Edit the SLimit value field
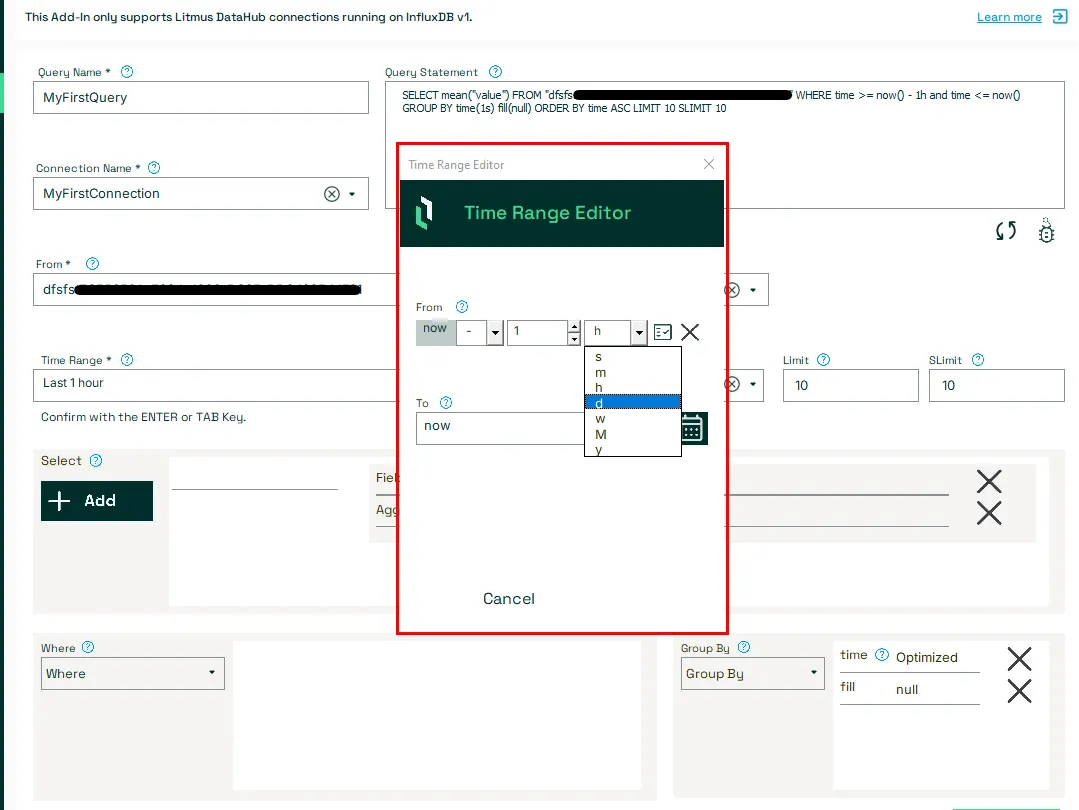Viewport: 1079px width, 810px height. click(x=996, y=385)
